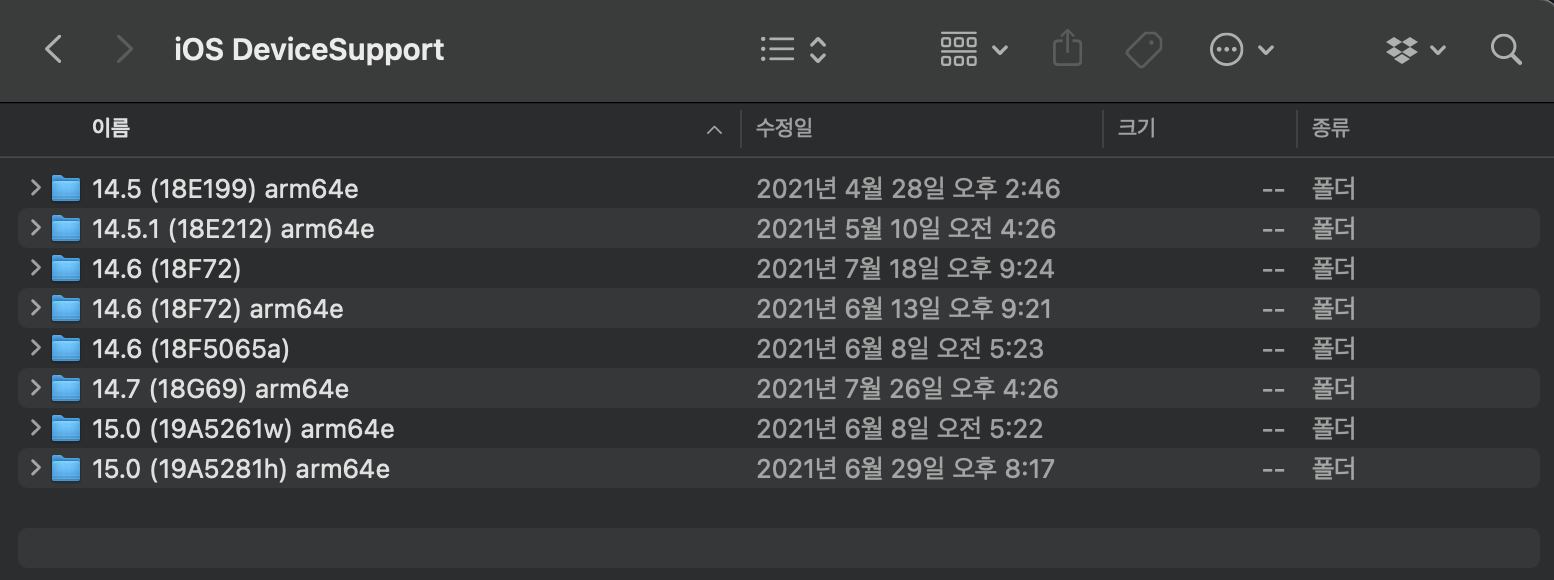Click the 종류 column header
Screen dimensions: 1554x580
coord(1330,129)
